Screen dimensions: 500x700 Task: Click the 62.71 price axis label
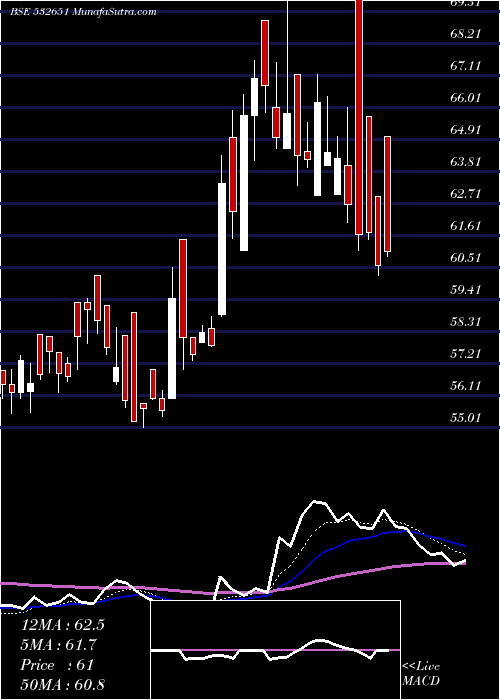coord(466,194)
